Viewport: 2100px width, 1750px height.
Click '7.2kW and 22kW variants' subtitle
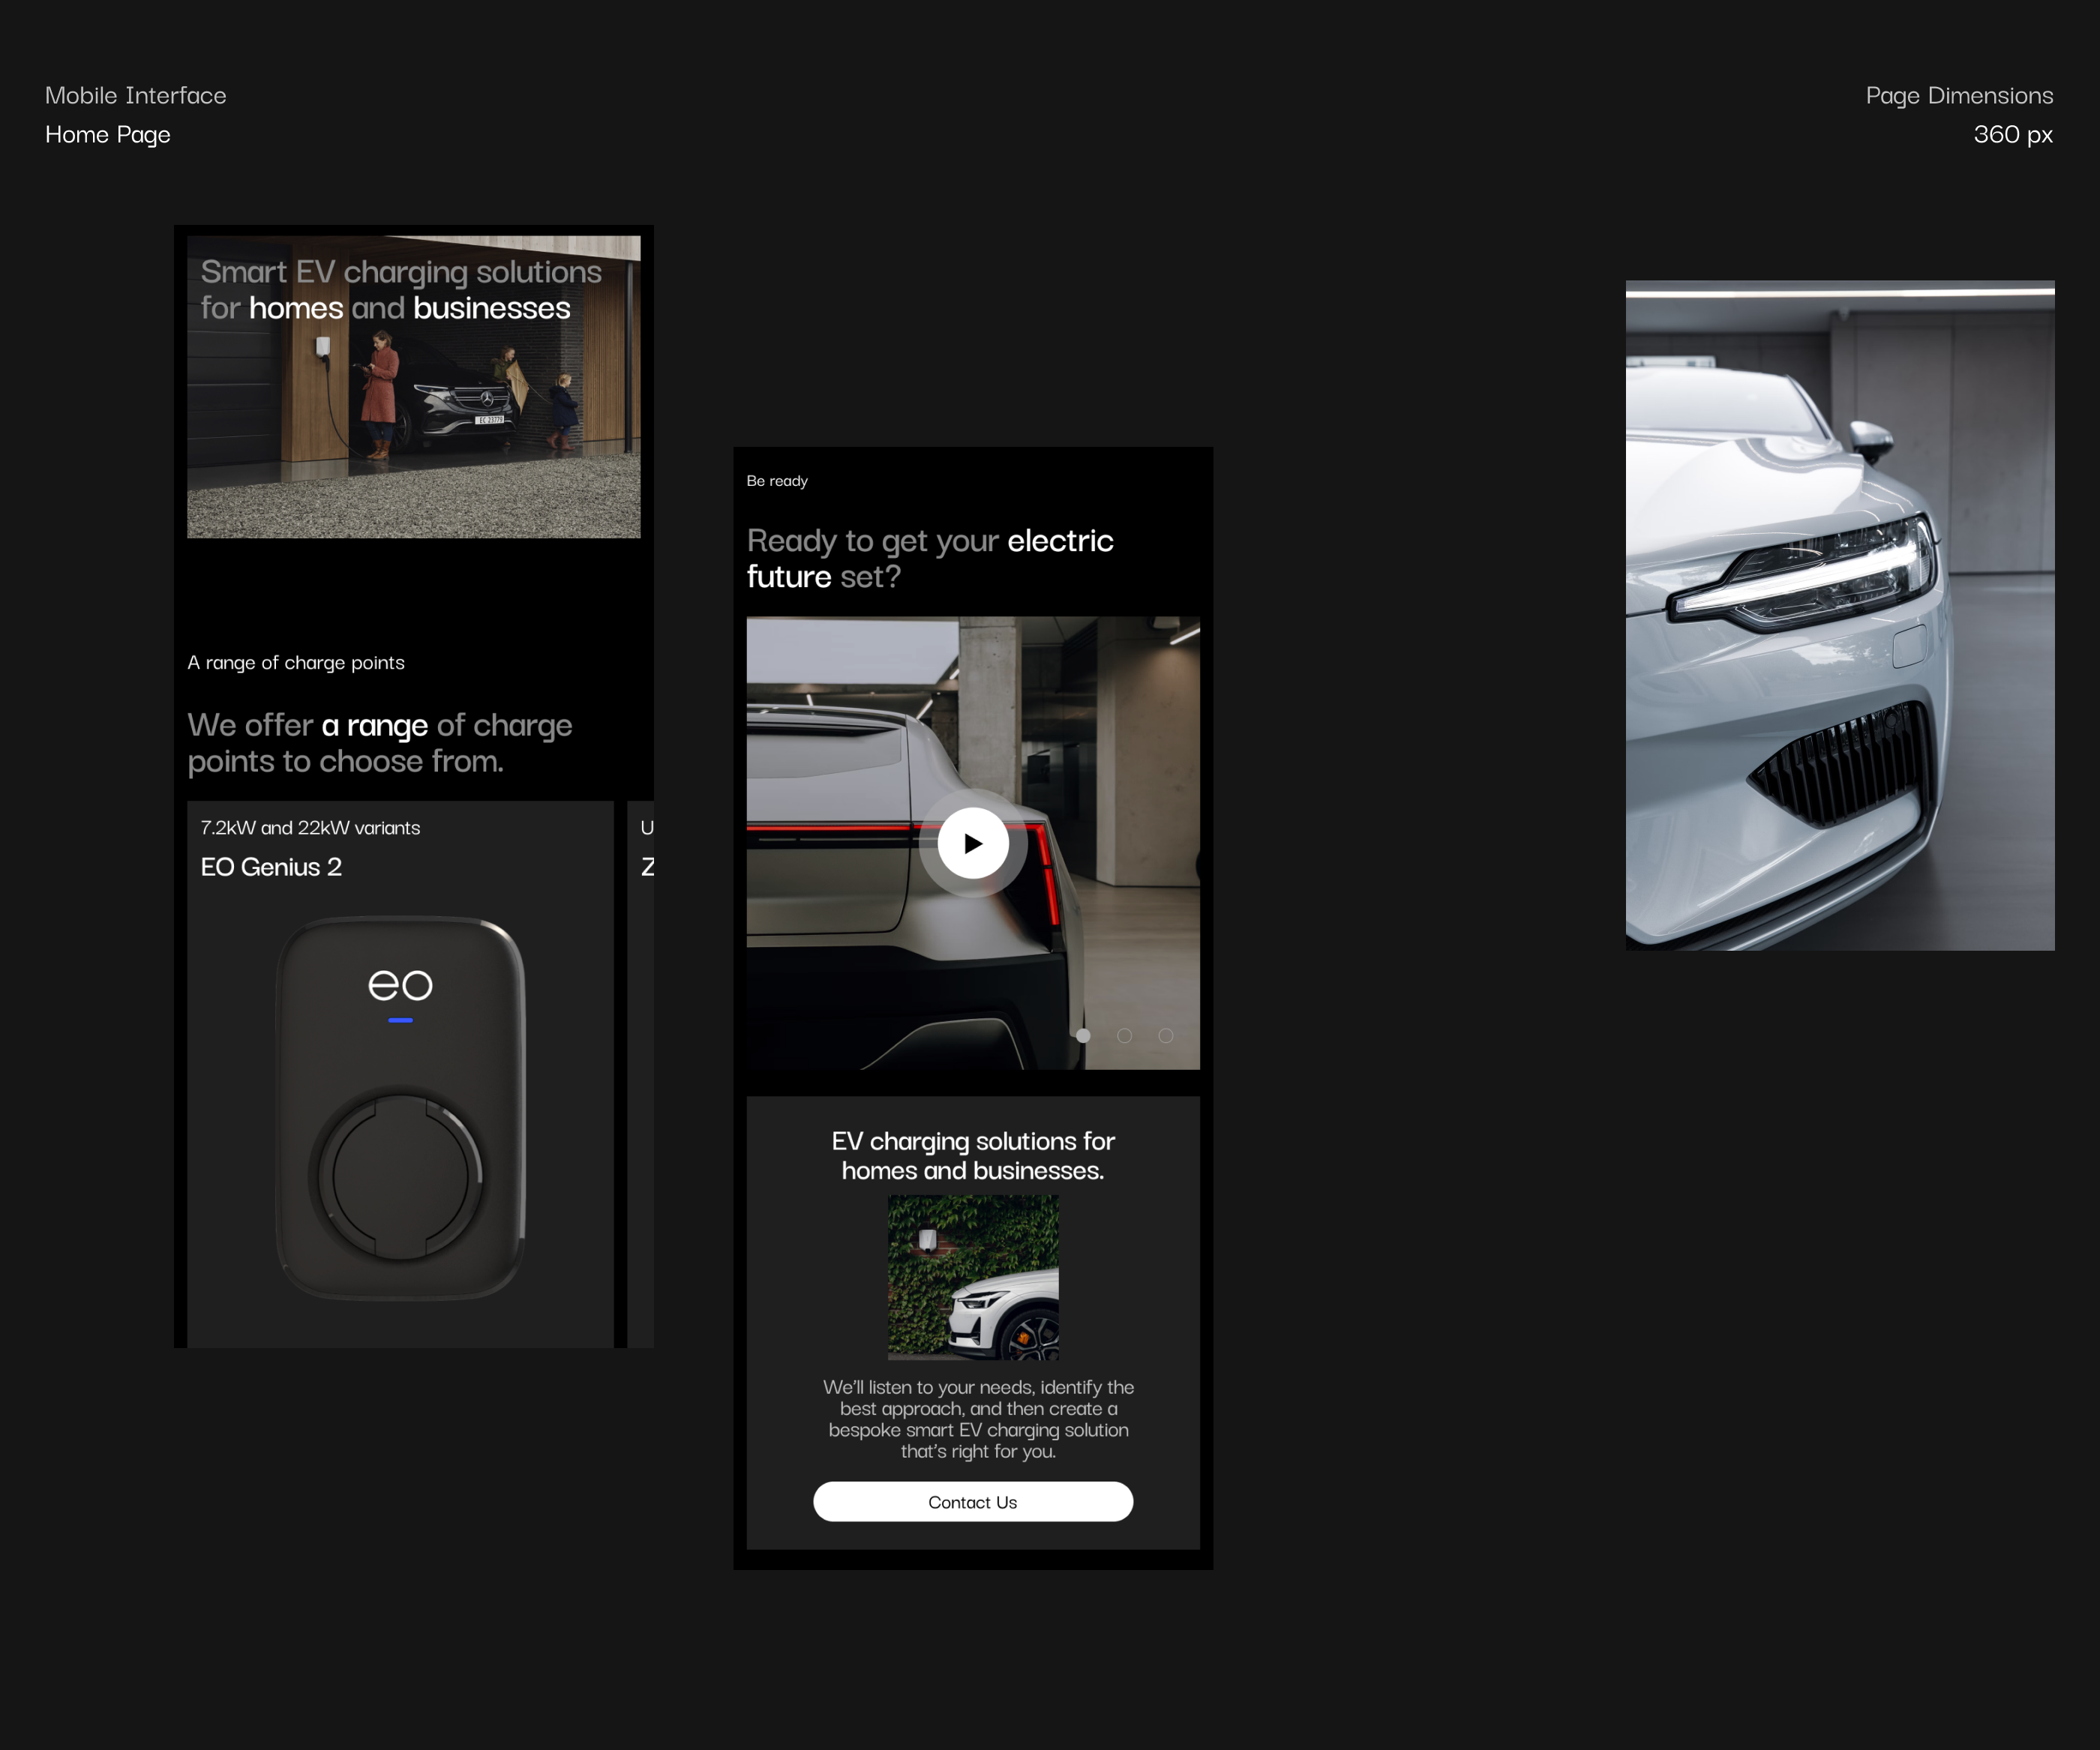[310, 828]
